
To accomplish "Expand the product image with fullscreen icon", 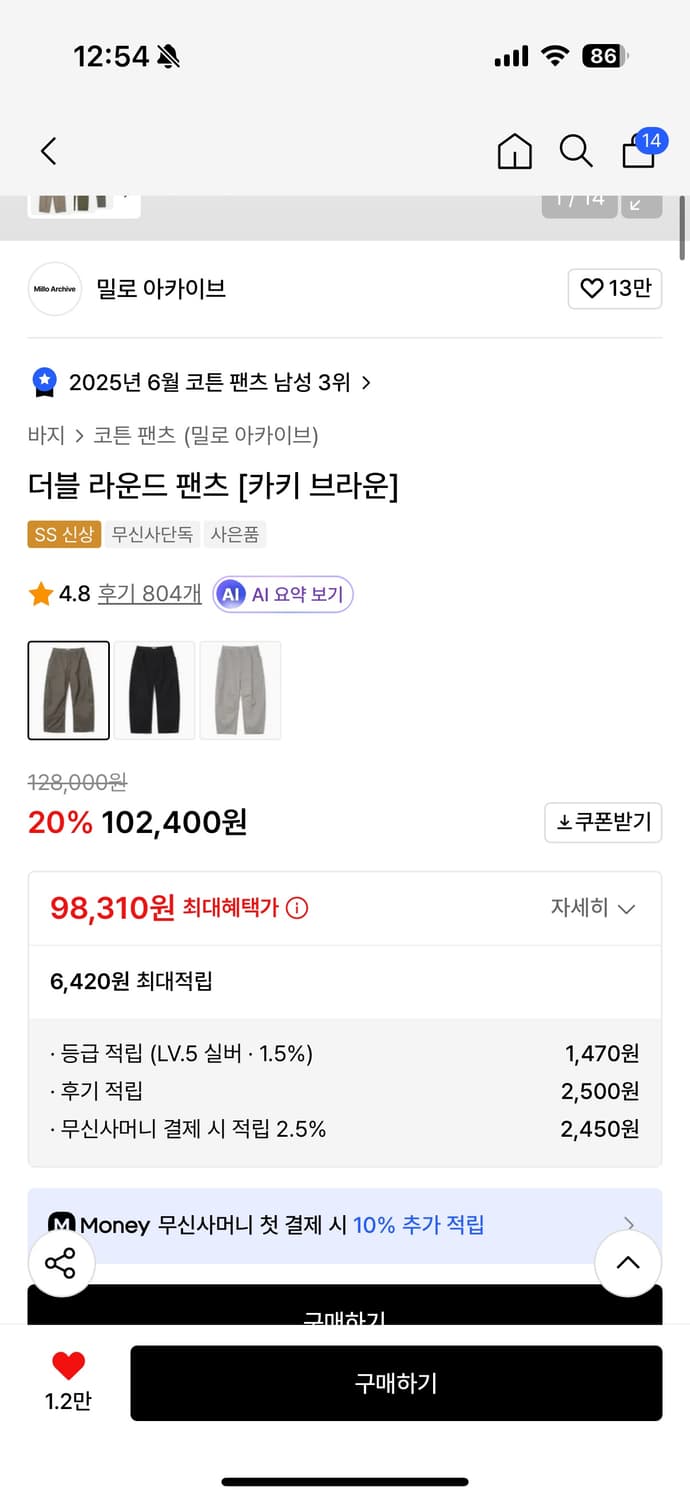I will pyautogui.click(x=641, y=203).
